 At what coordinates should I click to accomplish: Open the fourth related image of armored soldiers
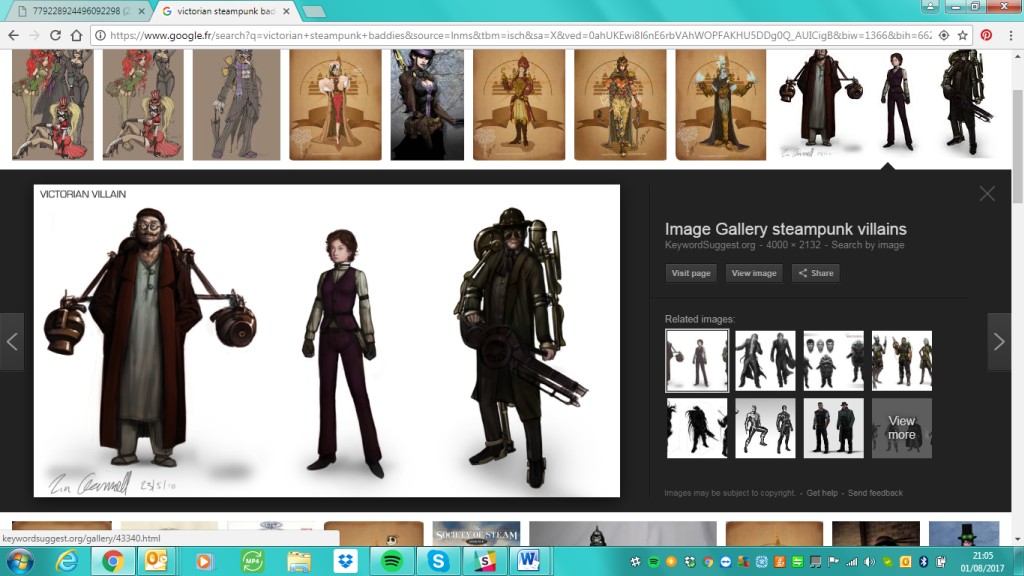pos(902,360)
